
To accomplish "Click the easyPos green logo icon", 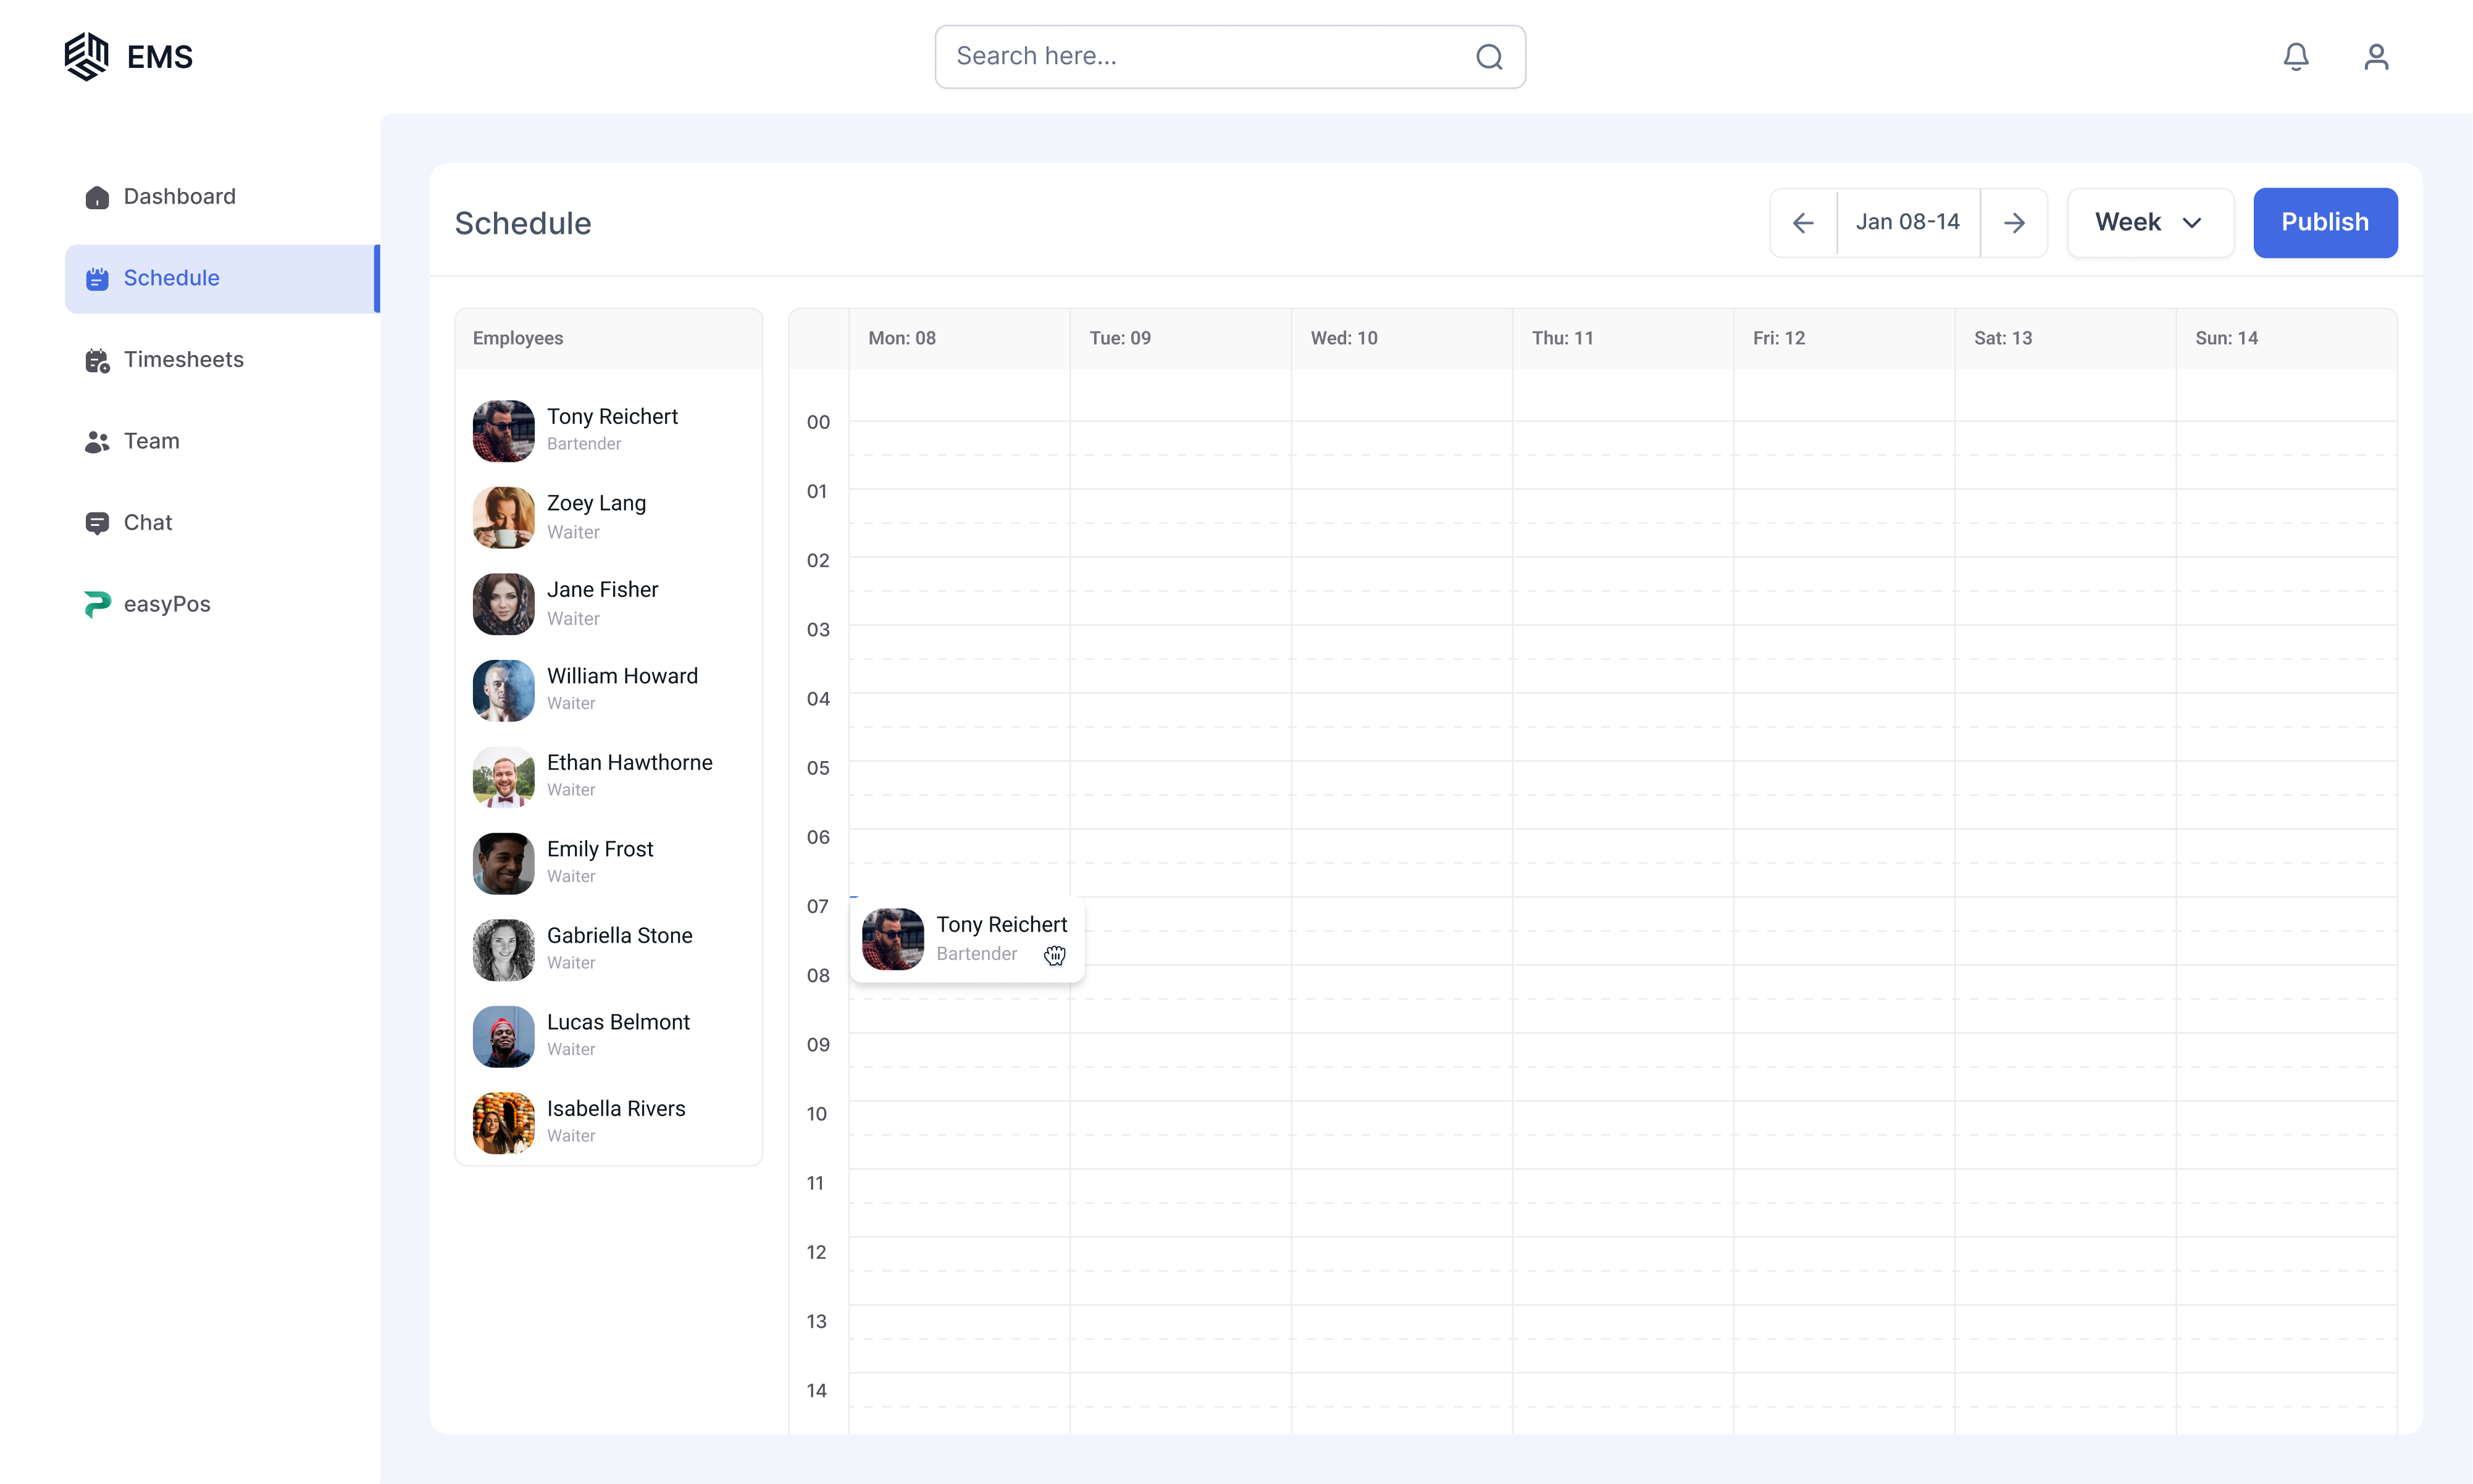I will pos(97,604).
